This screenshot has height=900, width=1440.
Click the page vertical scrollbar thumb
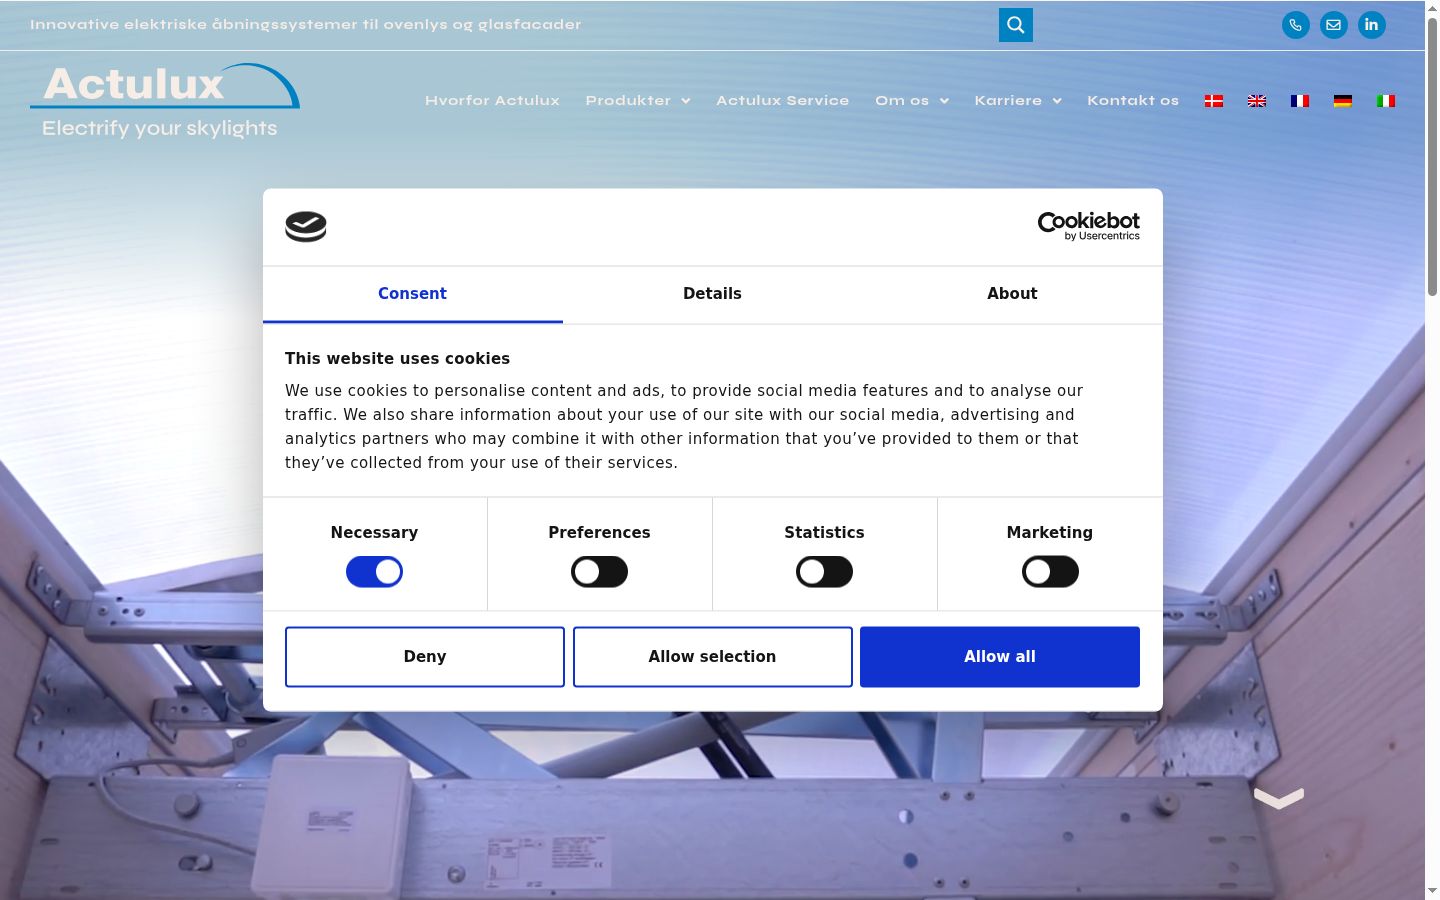(1432, 157)
